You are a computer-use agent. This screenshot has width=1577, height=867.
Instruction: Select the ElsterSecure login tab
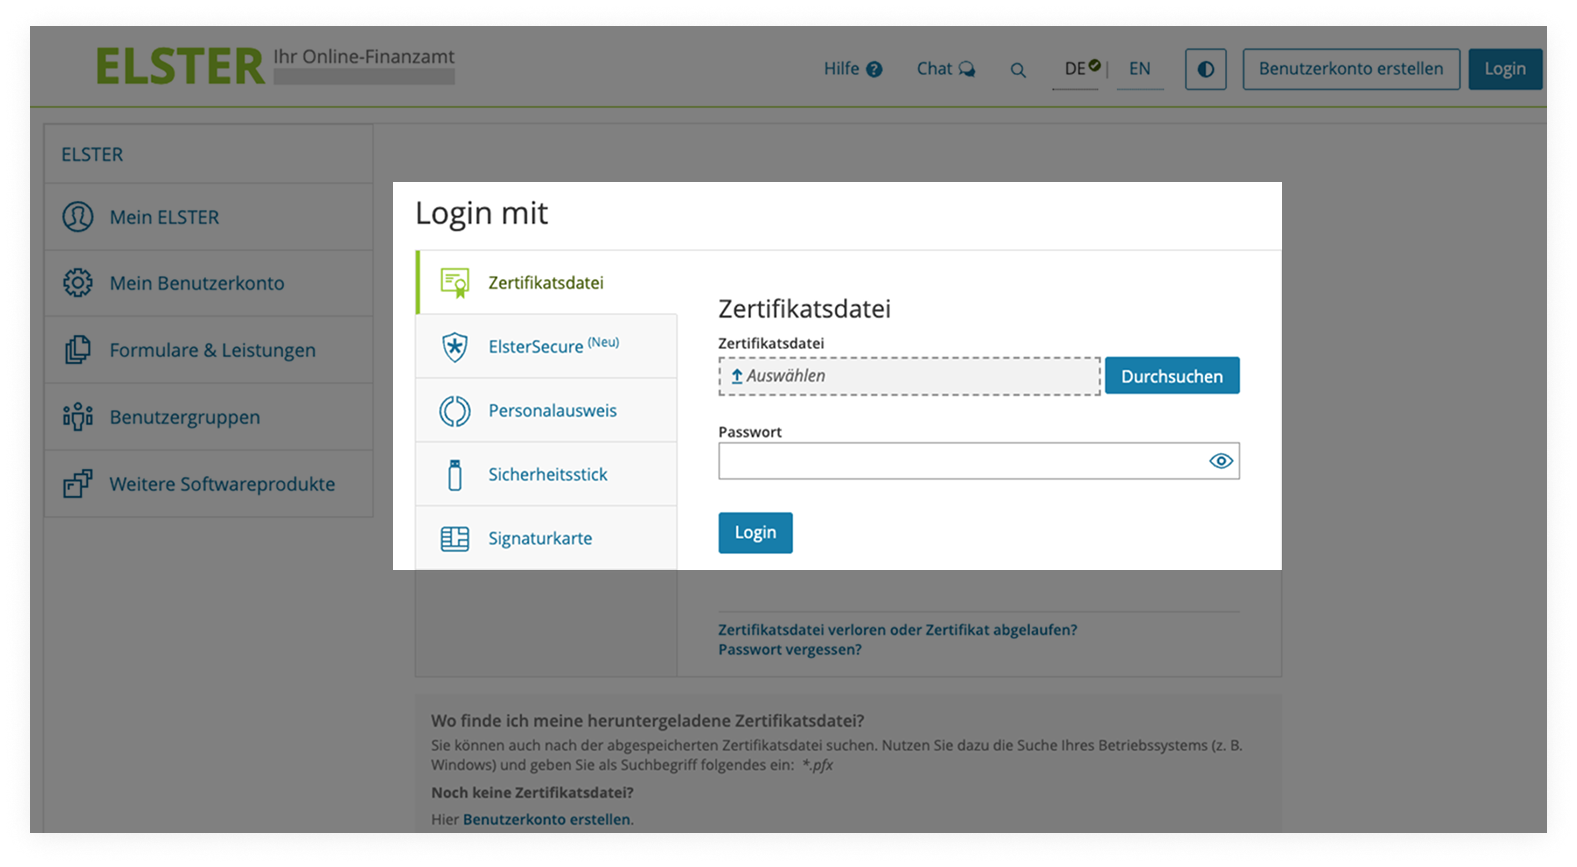(546, 347)
